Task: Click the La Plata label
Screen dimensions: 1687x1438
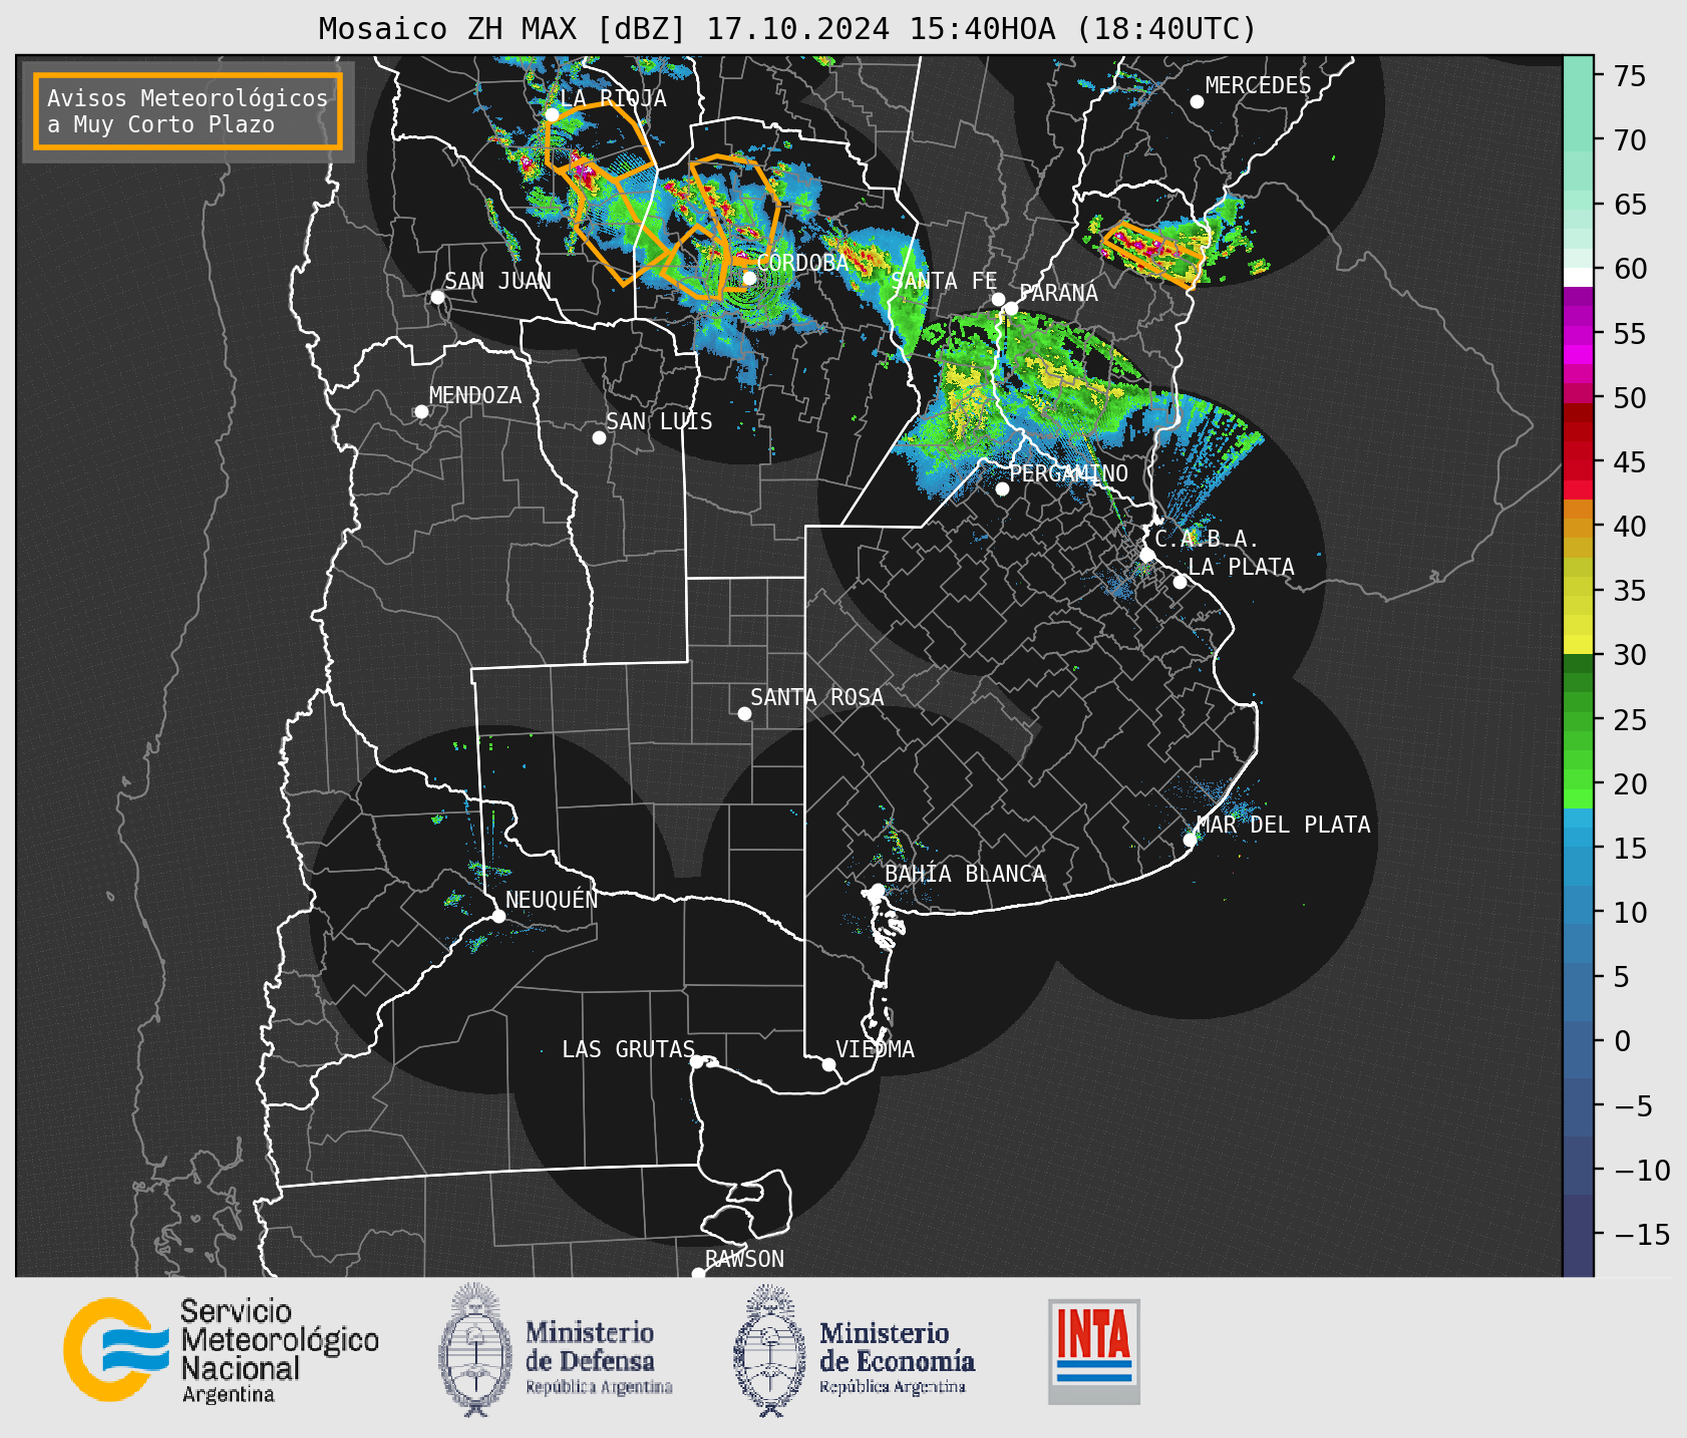Action: [x=1241, y=567]
